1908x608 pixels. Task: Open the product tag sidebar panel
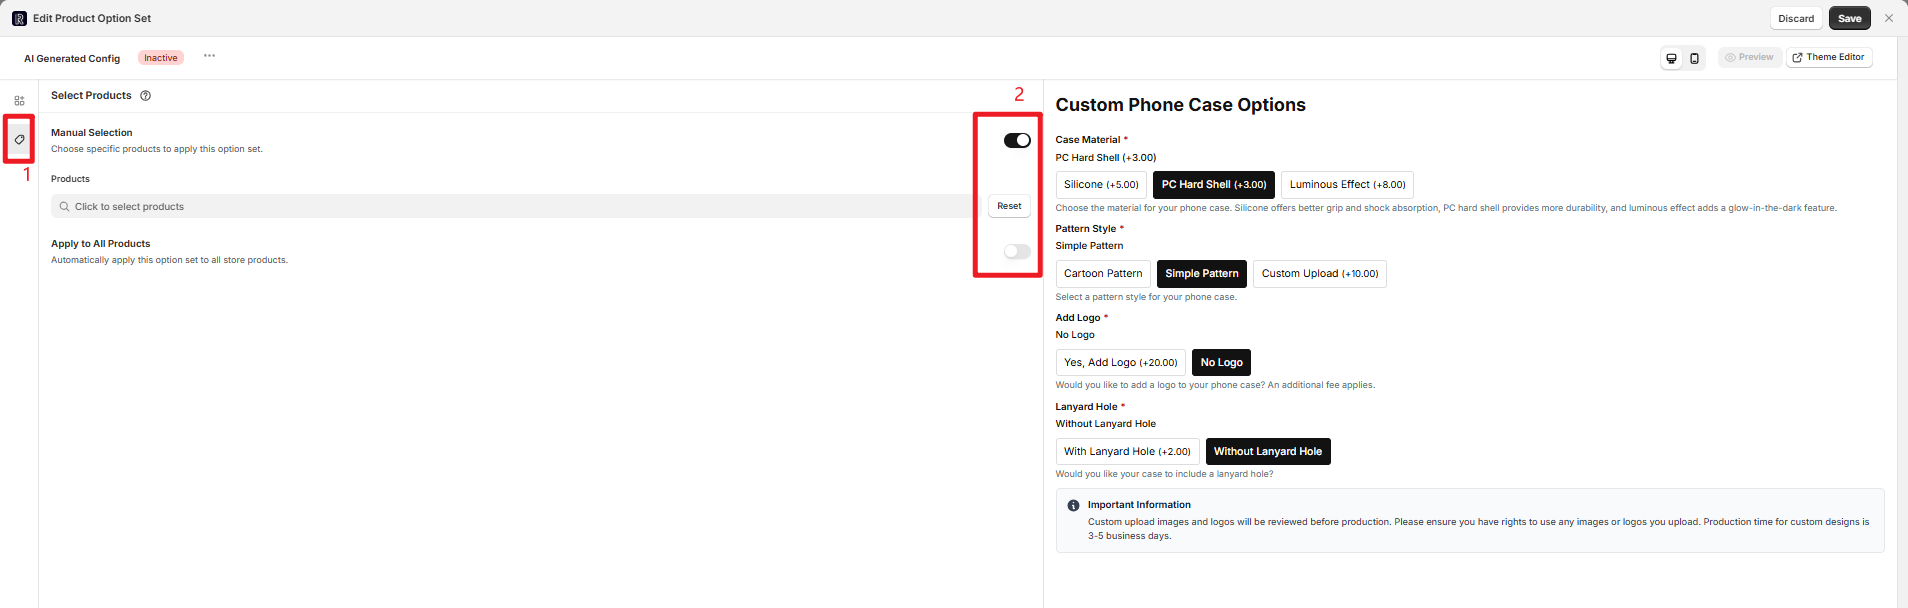(x=19, y=139)
